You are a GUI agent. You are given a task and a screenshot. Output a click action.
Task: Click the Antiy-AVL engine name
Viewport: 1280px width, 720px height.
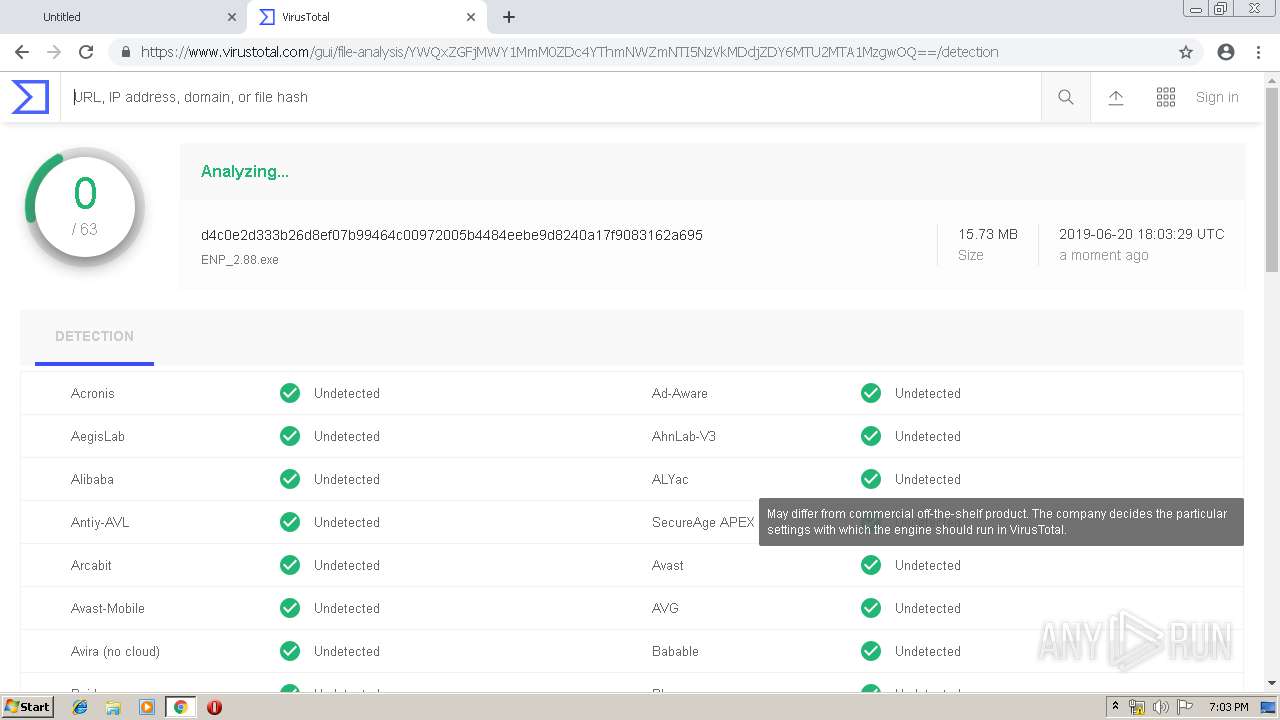coord(100,523)
